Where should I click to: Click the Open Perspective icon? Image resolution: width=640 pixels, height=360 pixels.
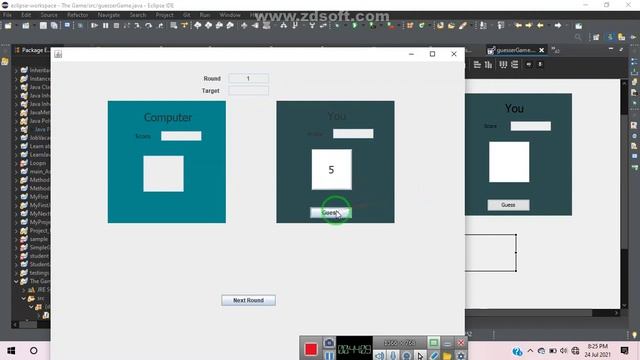(596, 37)
